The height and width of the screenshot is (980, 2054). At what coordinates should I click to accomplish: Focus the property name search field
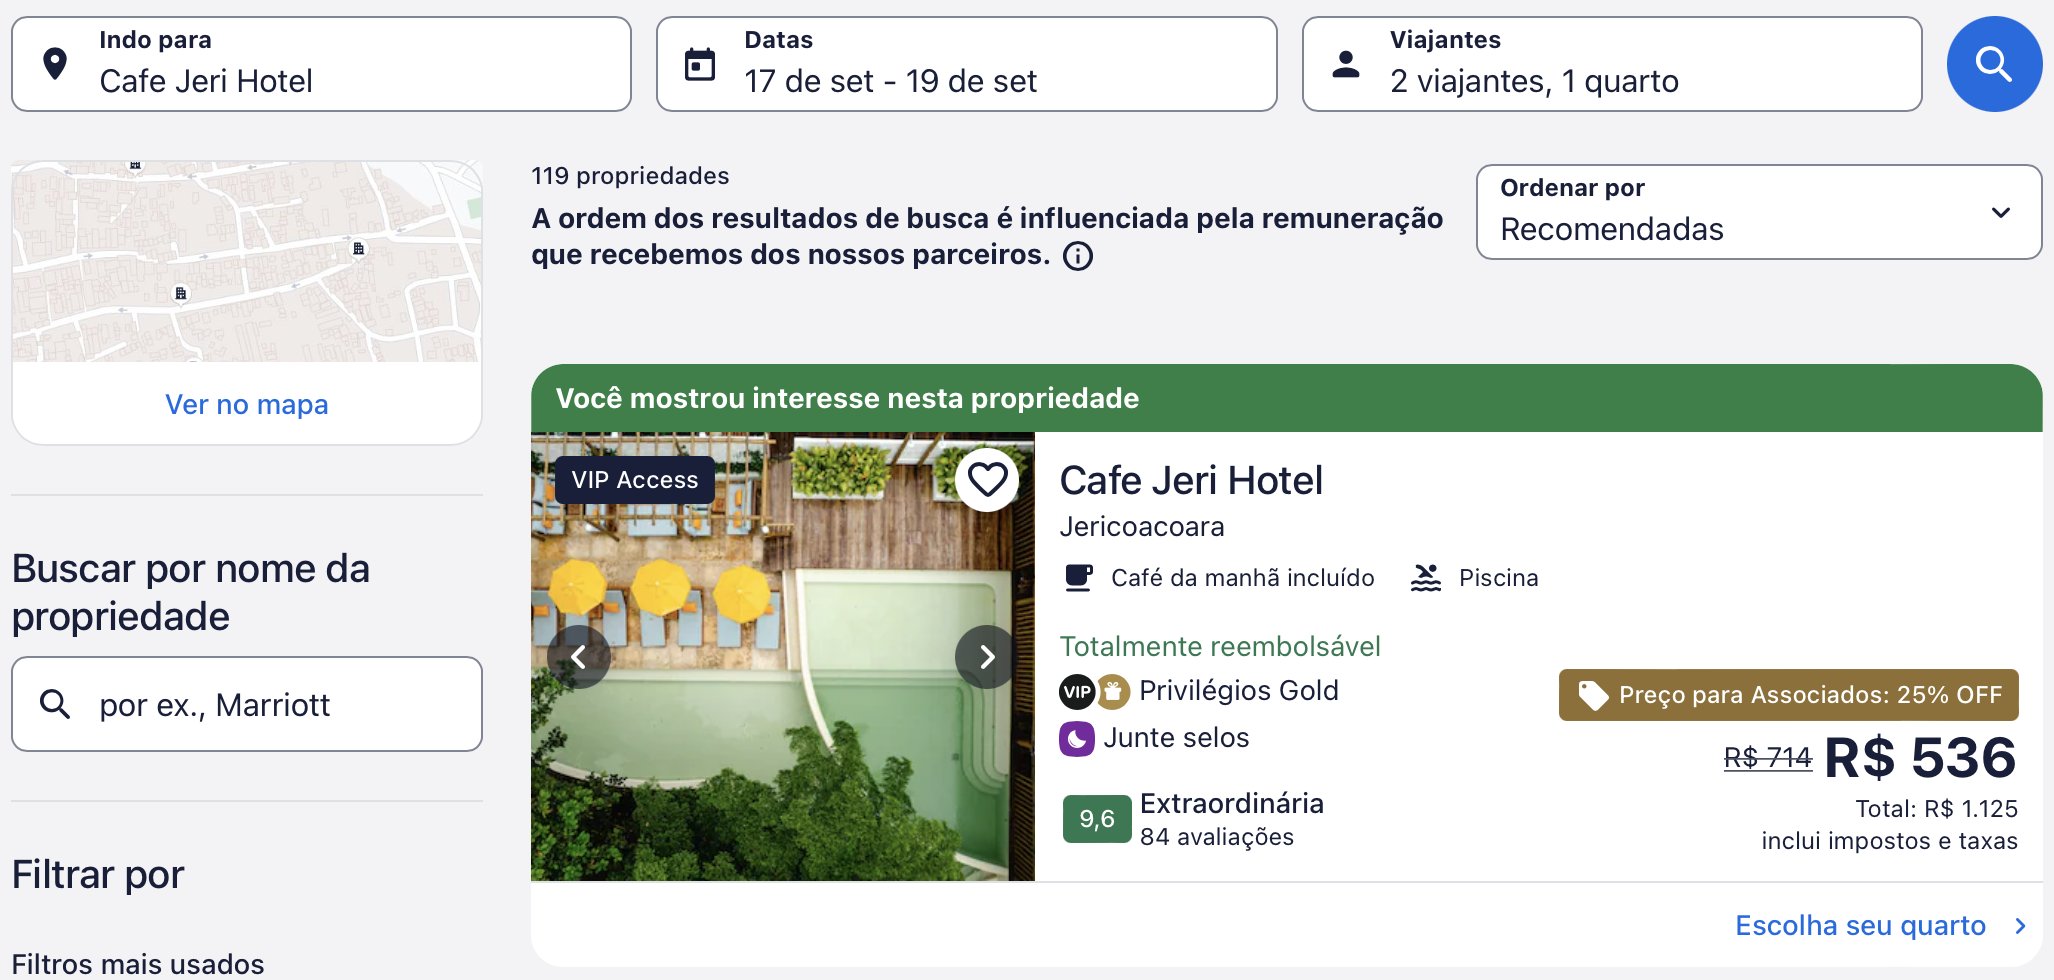247,704
